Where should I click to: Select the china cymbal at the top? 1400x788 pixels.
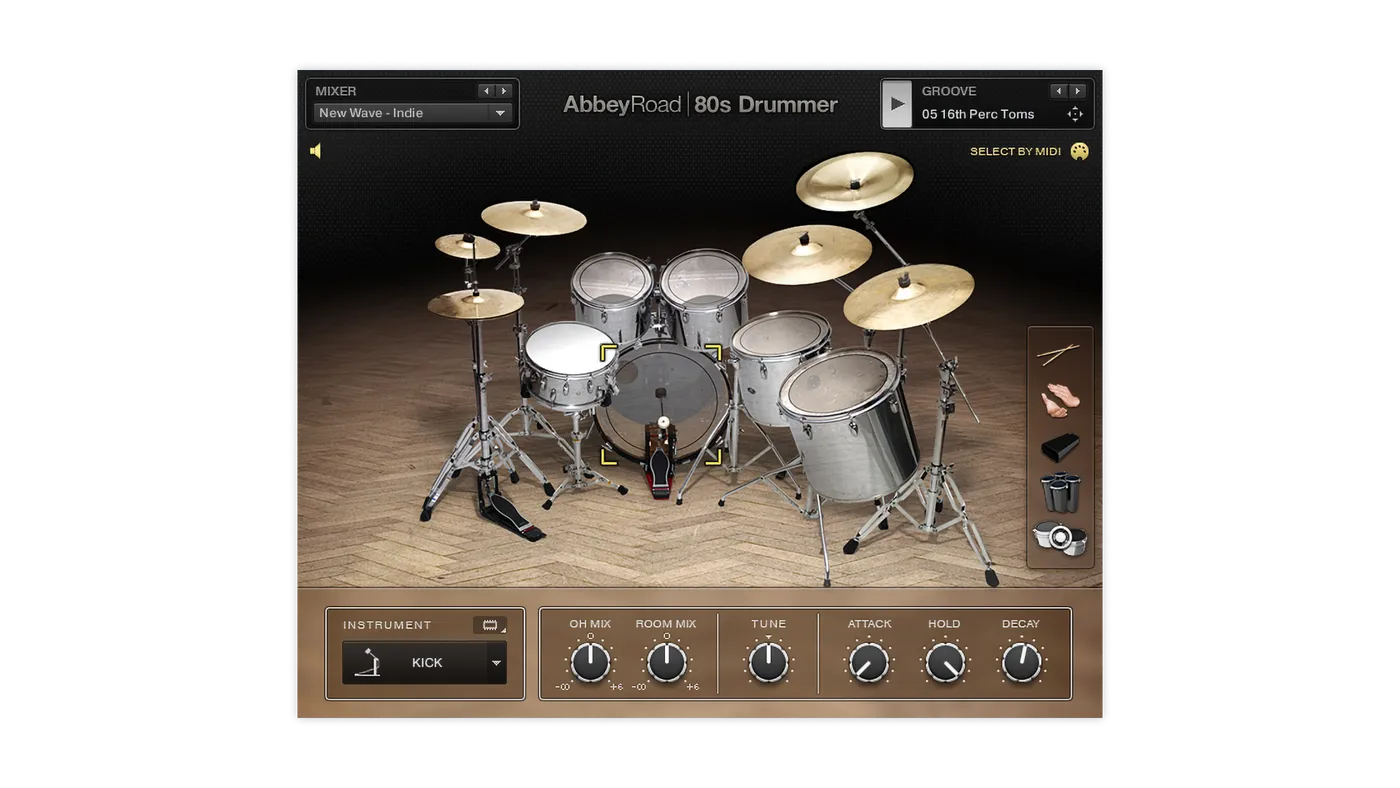(855, 180)
